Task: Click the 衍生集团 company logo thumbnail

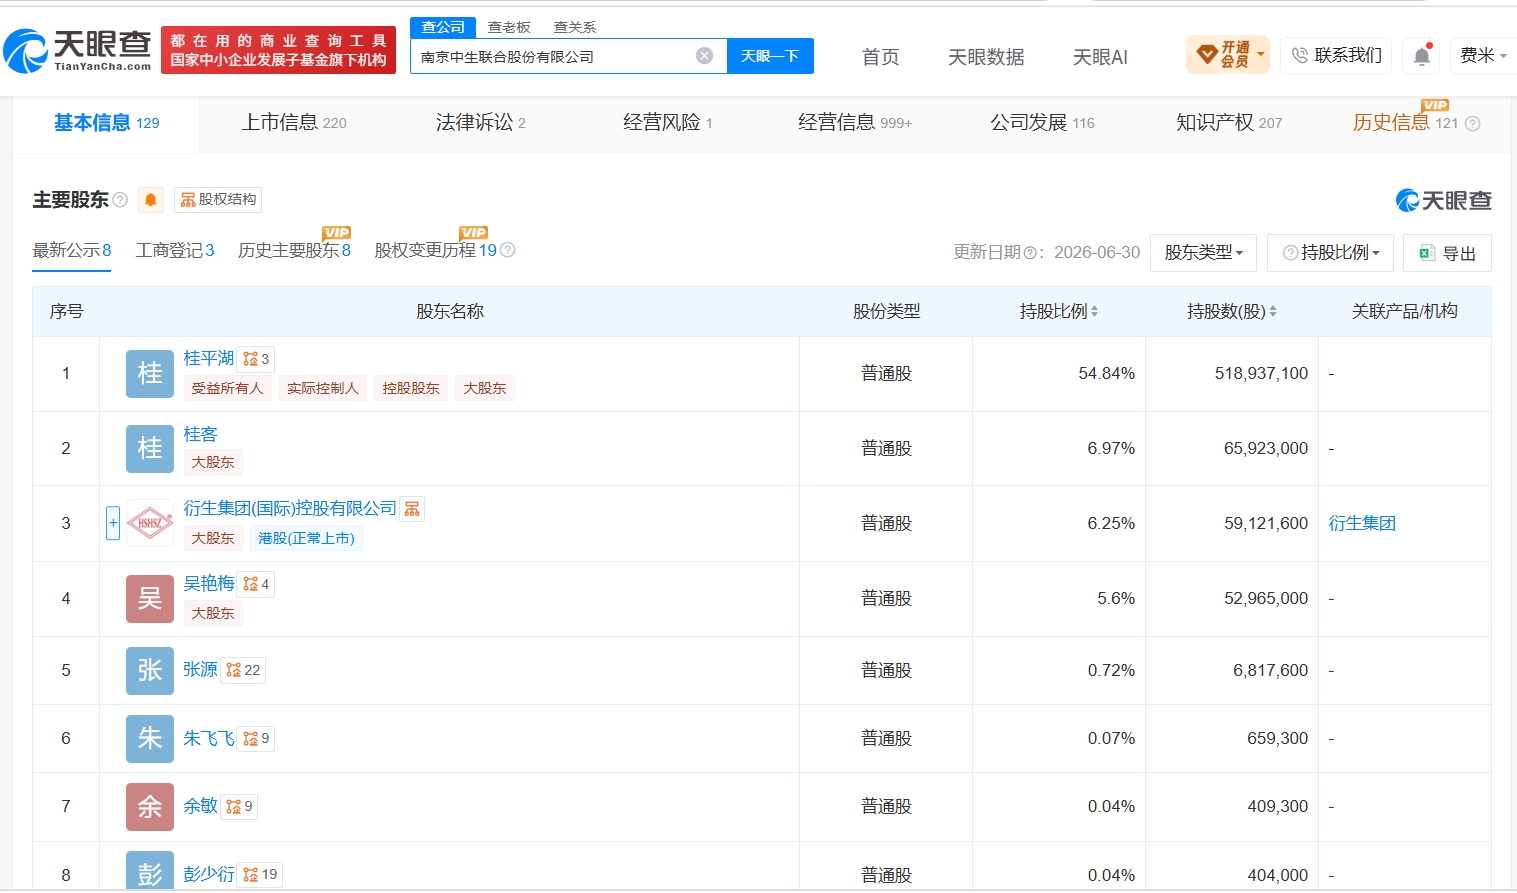Action: coord(150,523)
